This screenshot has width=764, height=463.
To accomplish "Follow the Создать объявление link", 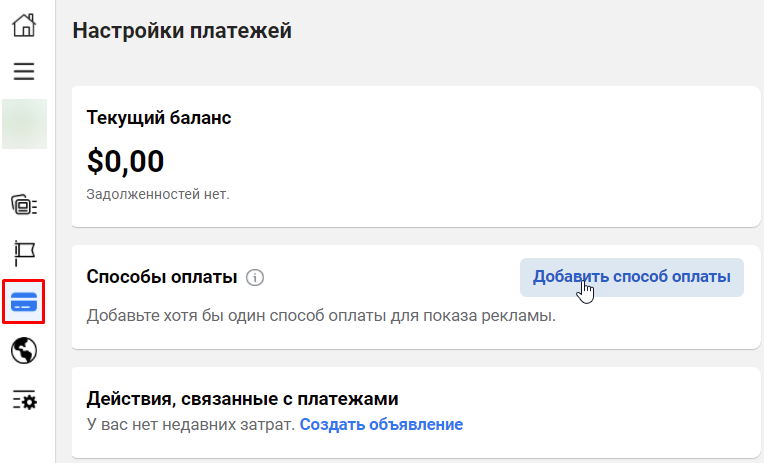I will coord(381,424).
